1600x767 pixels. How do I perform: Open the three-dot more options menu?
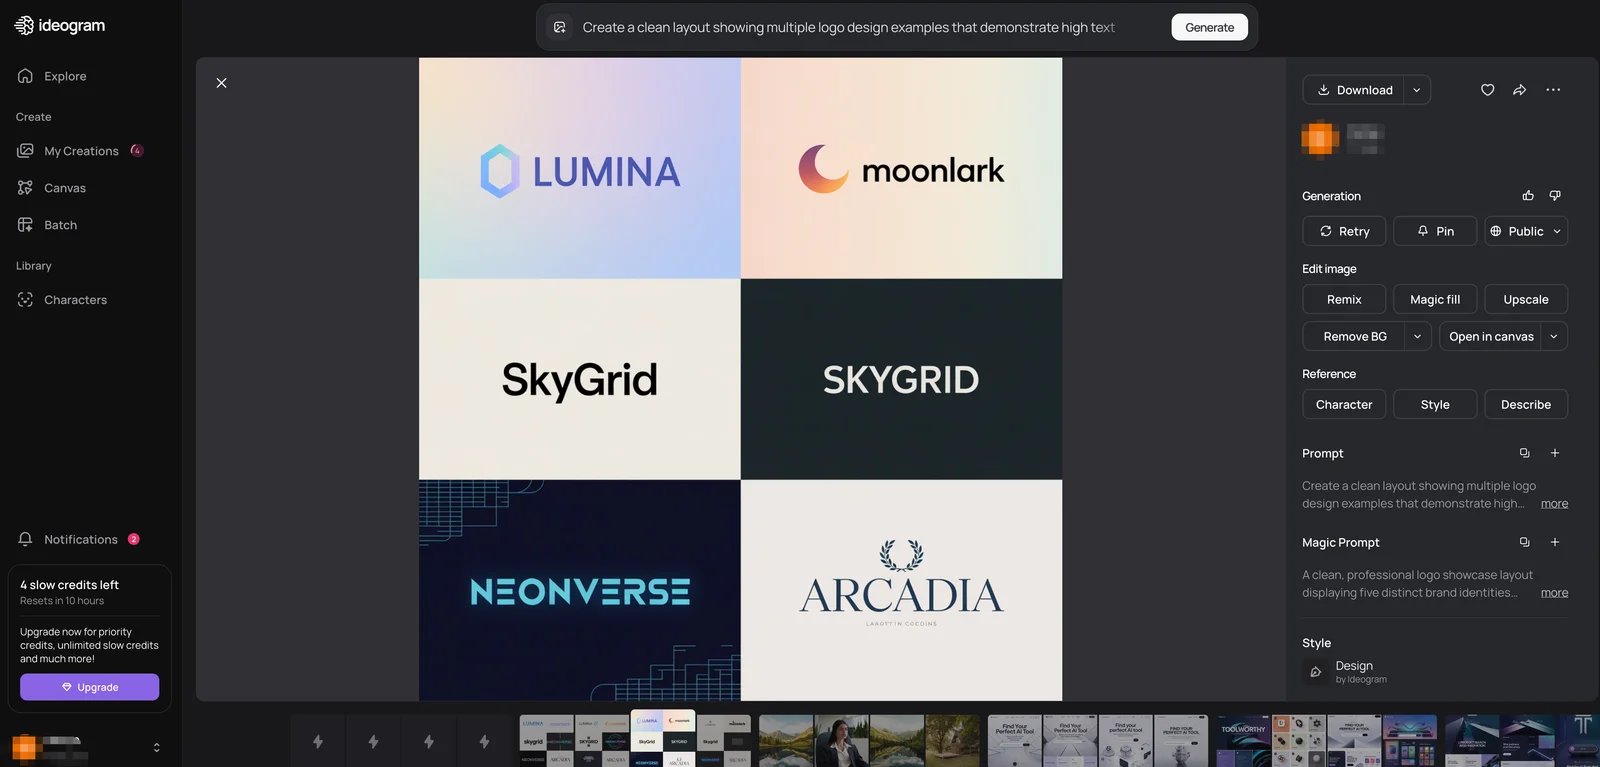pos(1553,90)
